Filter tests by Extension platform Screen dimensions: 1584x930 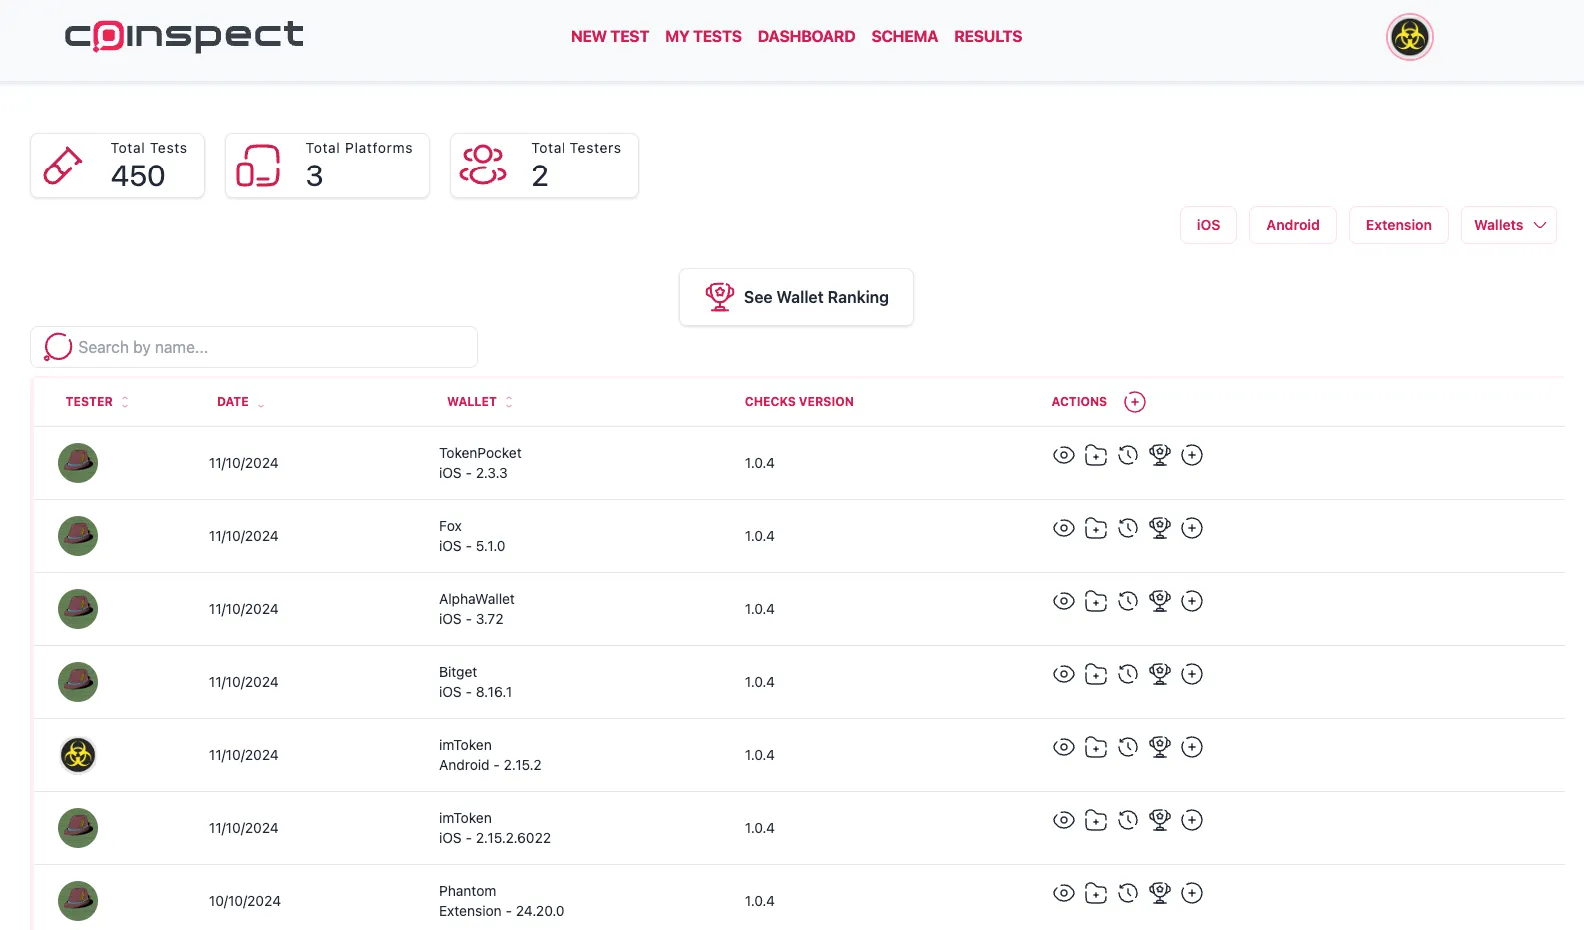coord(1399,225)
